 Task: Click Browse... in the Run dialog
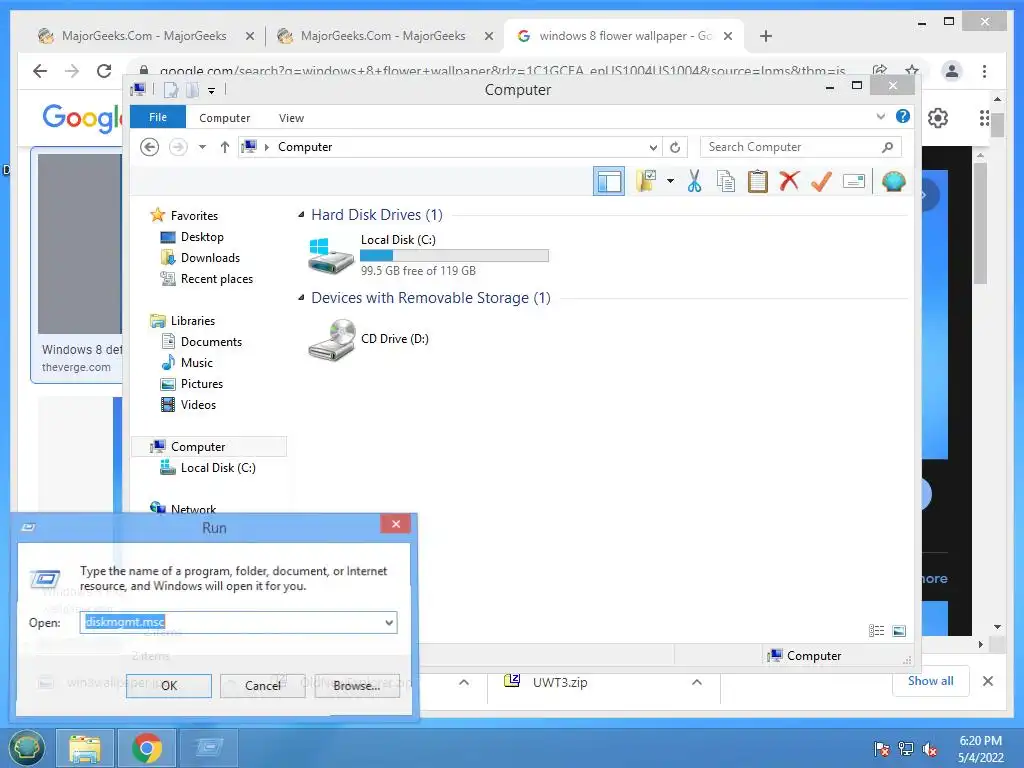(x=357, y=686)
